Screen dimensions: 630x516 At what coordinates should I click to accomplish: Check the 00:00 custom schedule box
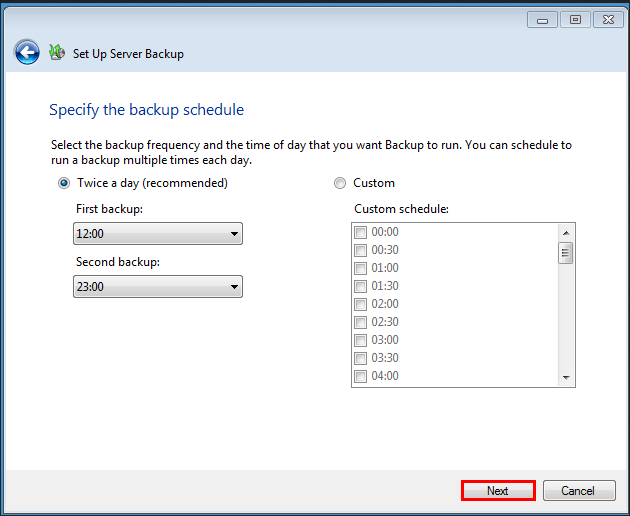click(361, 232)
